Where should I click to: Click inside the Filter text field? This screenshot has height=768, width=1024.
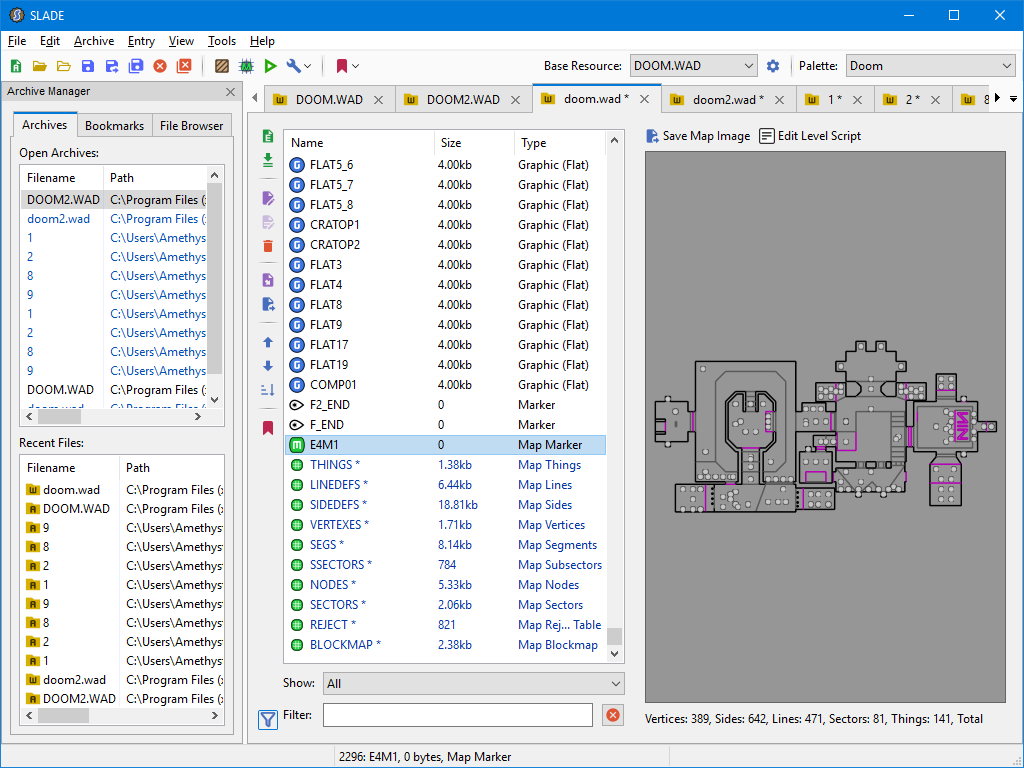coord(458,715)
